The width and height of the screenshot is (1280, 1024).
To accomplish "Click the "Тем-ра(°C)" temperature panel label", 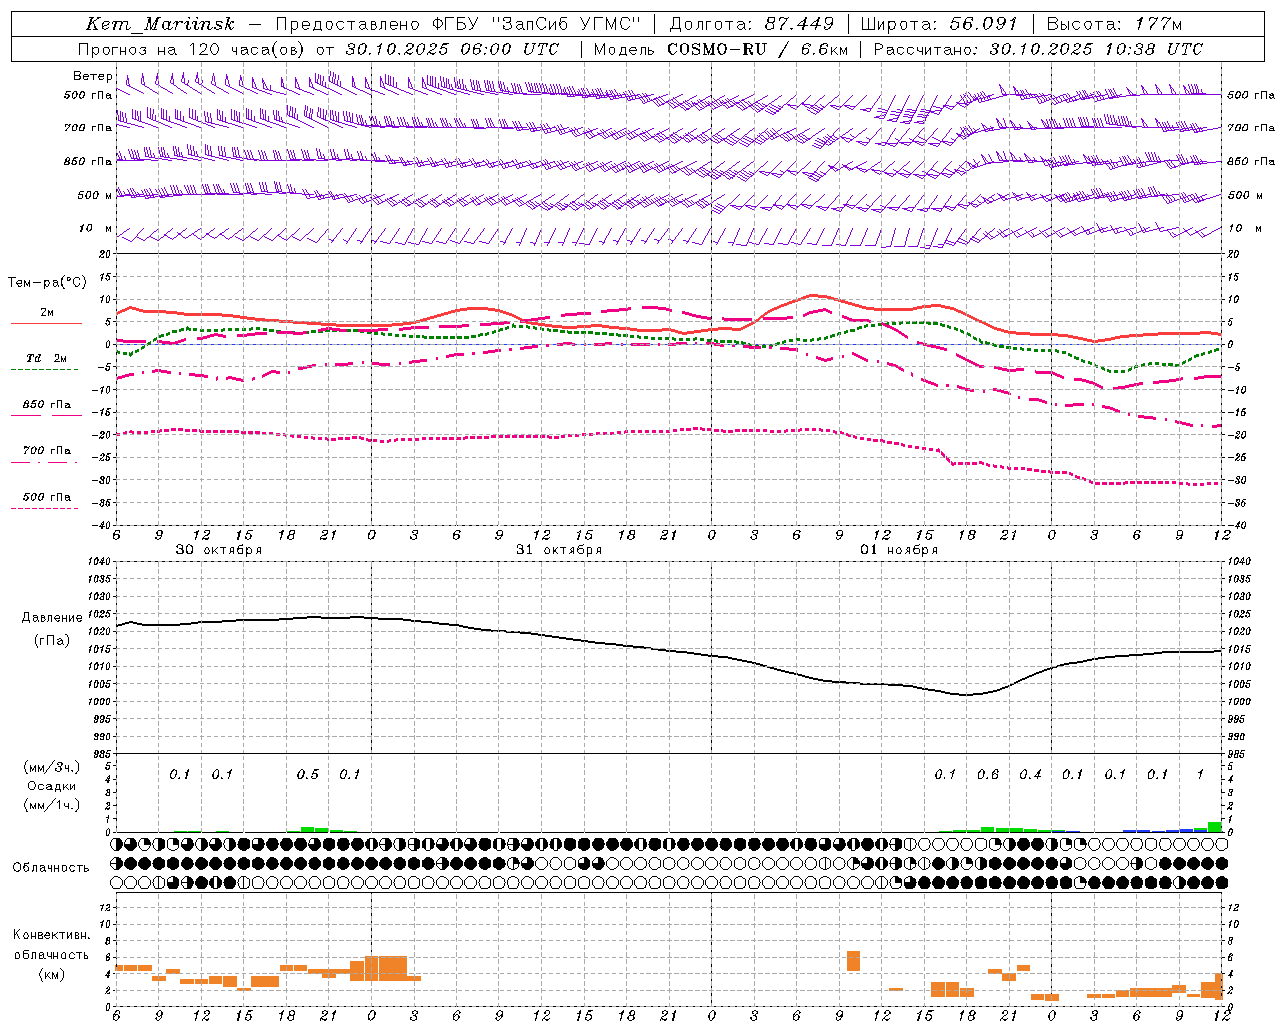I will point(47,283).
